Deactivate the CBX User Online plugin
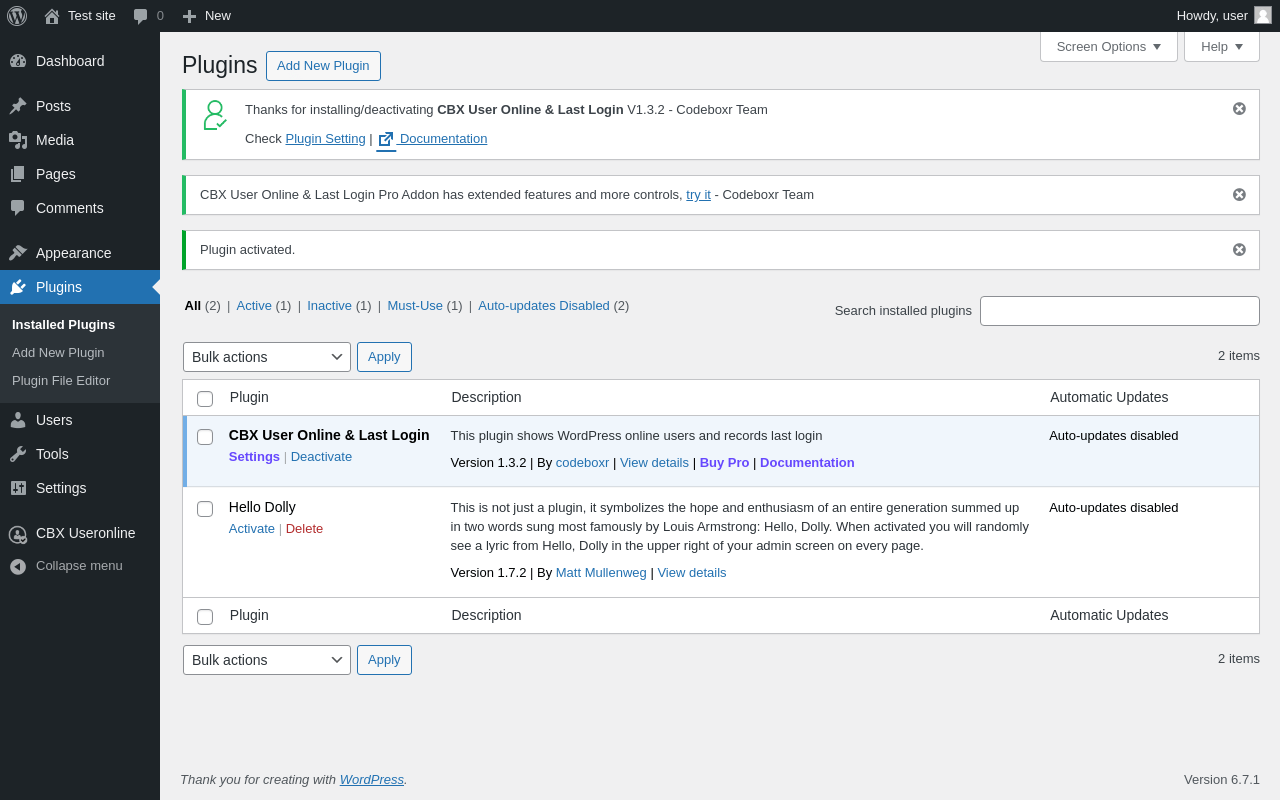Screen dimensions: 1280x800 321,457
